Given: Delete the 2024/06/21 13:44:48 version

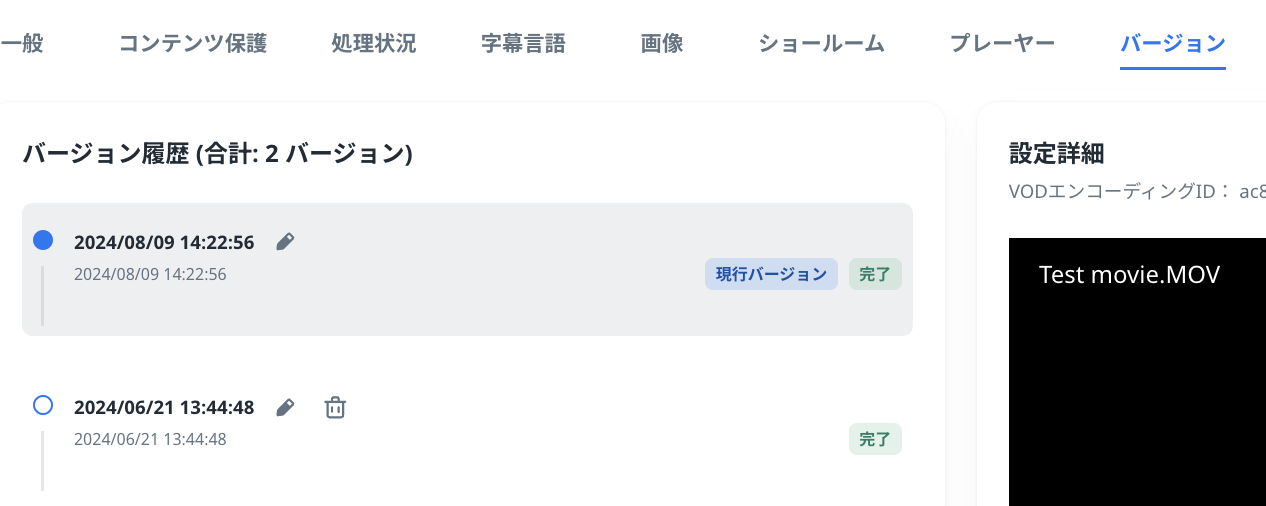Looking at the screenshot, I should pyautogui.click(x=335, y=407).
